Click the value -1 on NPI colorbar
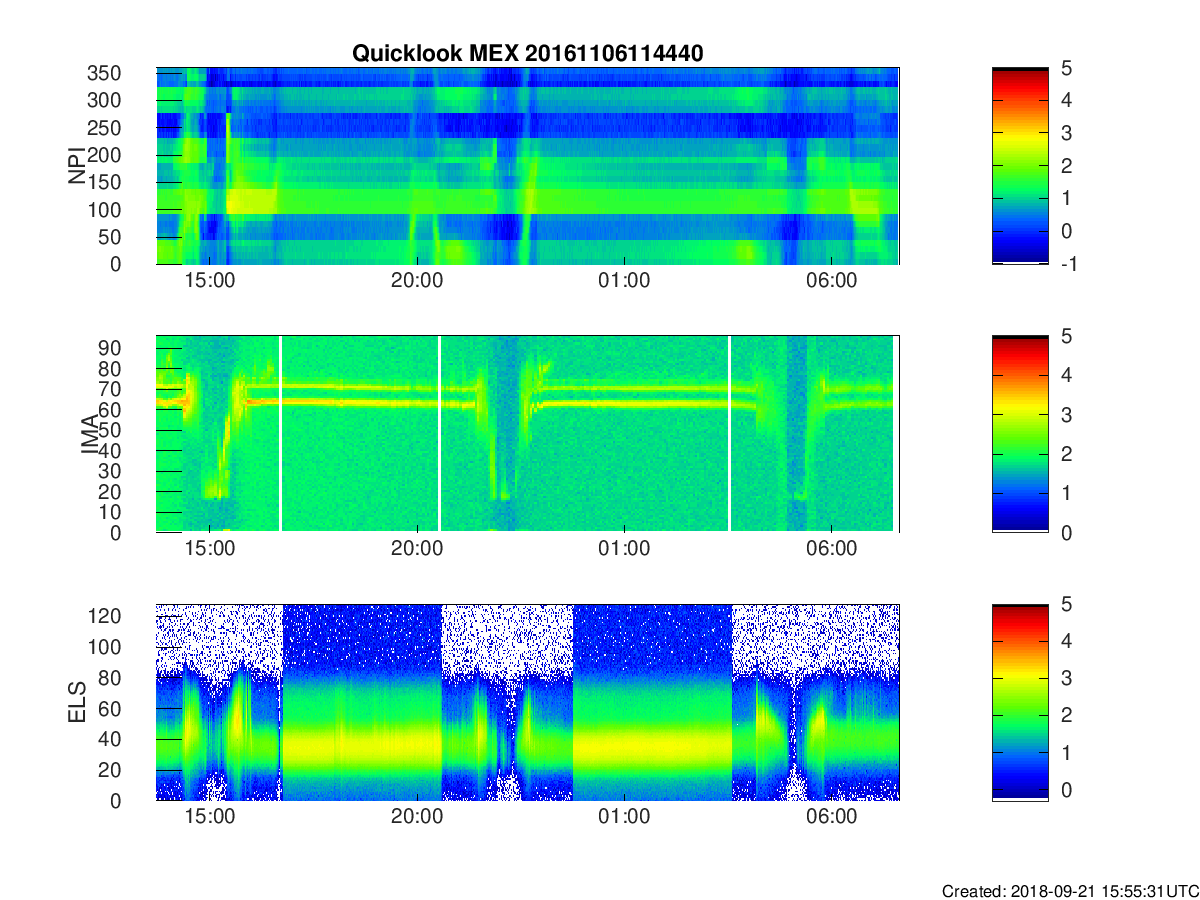Image resolution: width=1200 pixels, height=900 pixels. click(x=1068, y=264)
